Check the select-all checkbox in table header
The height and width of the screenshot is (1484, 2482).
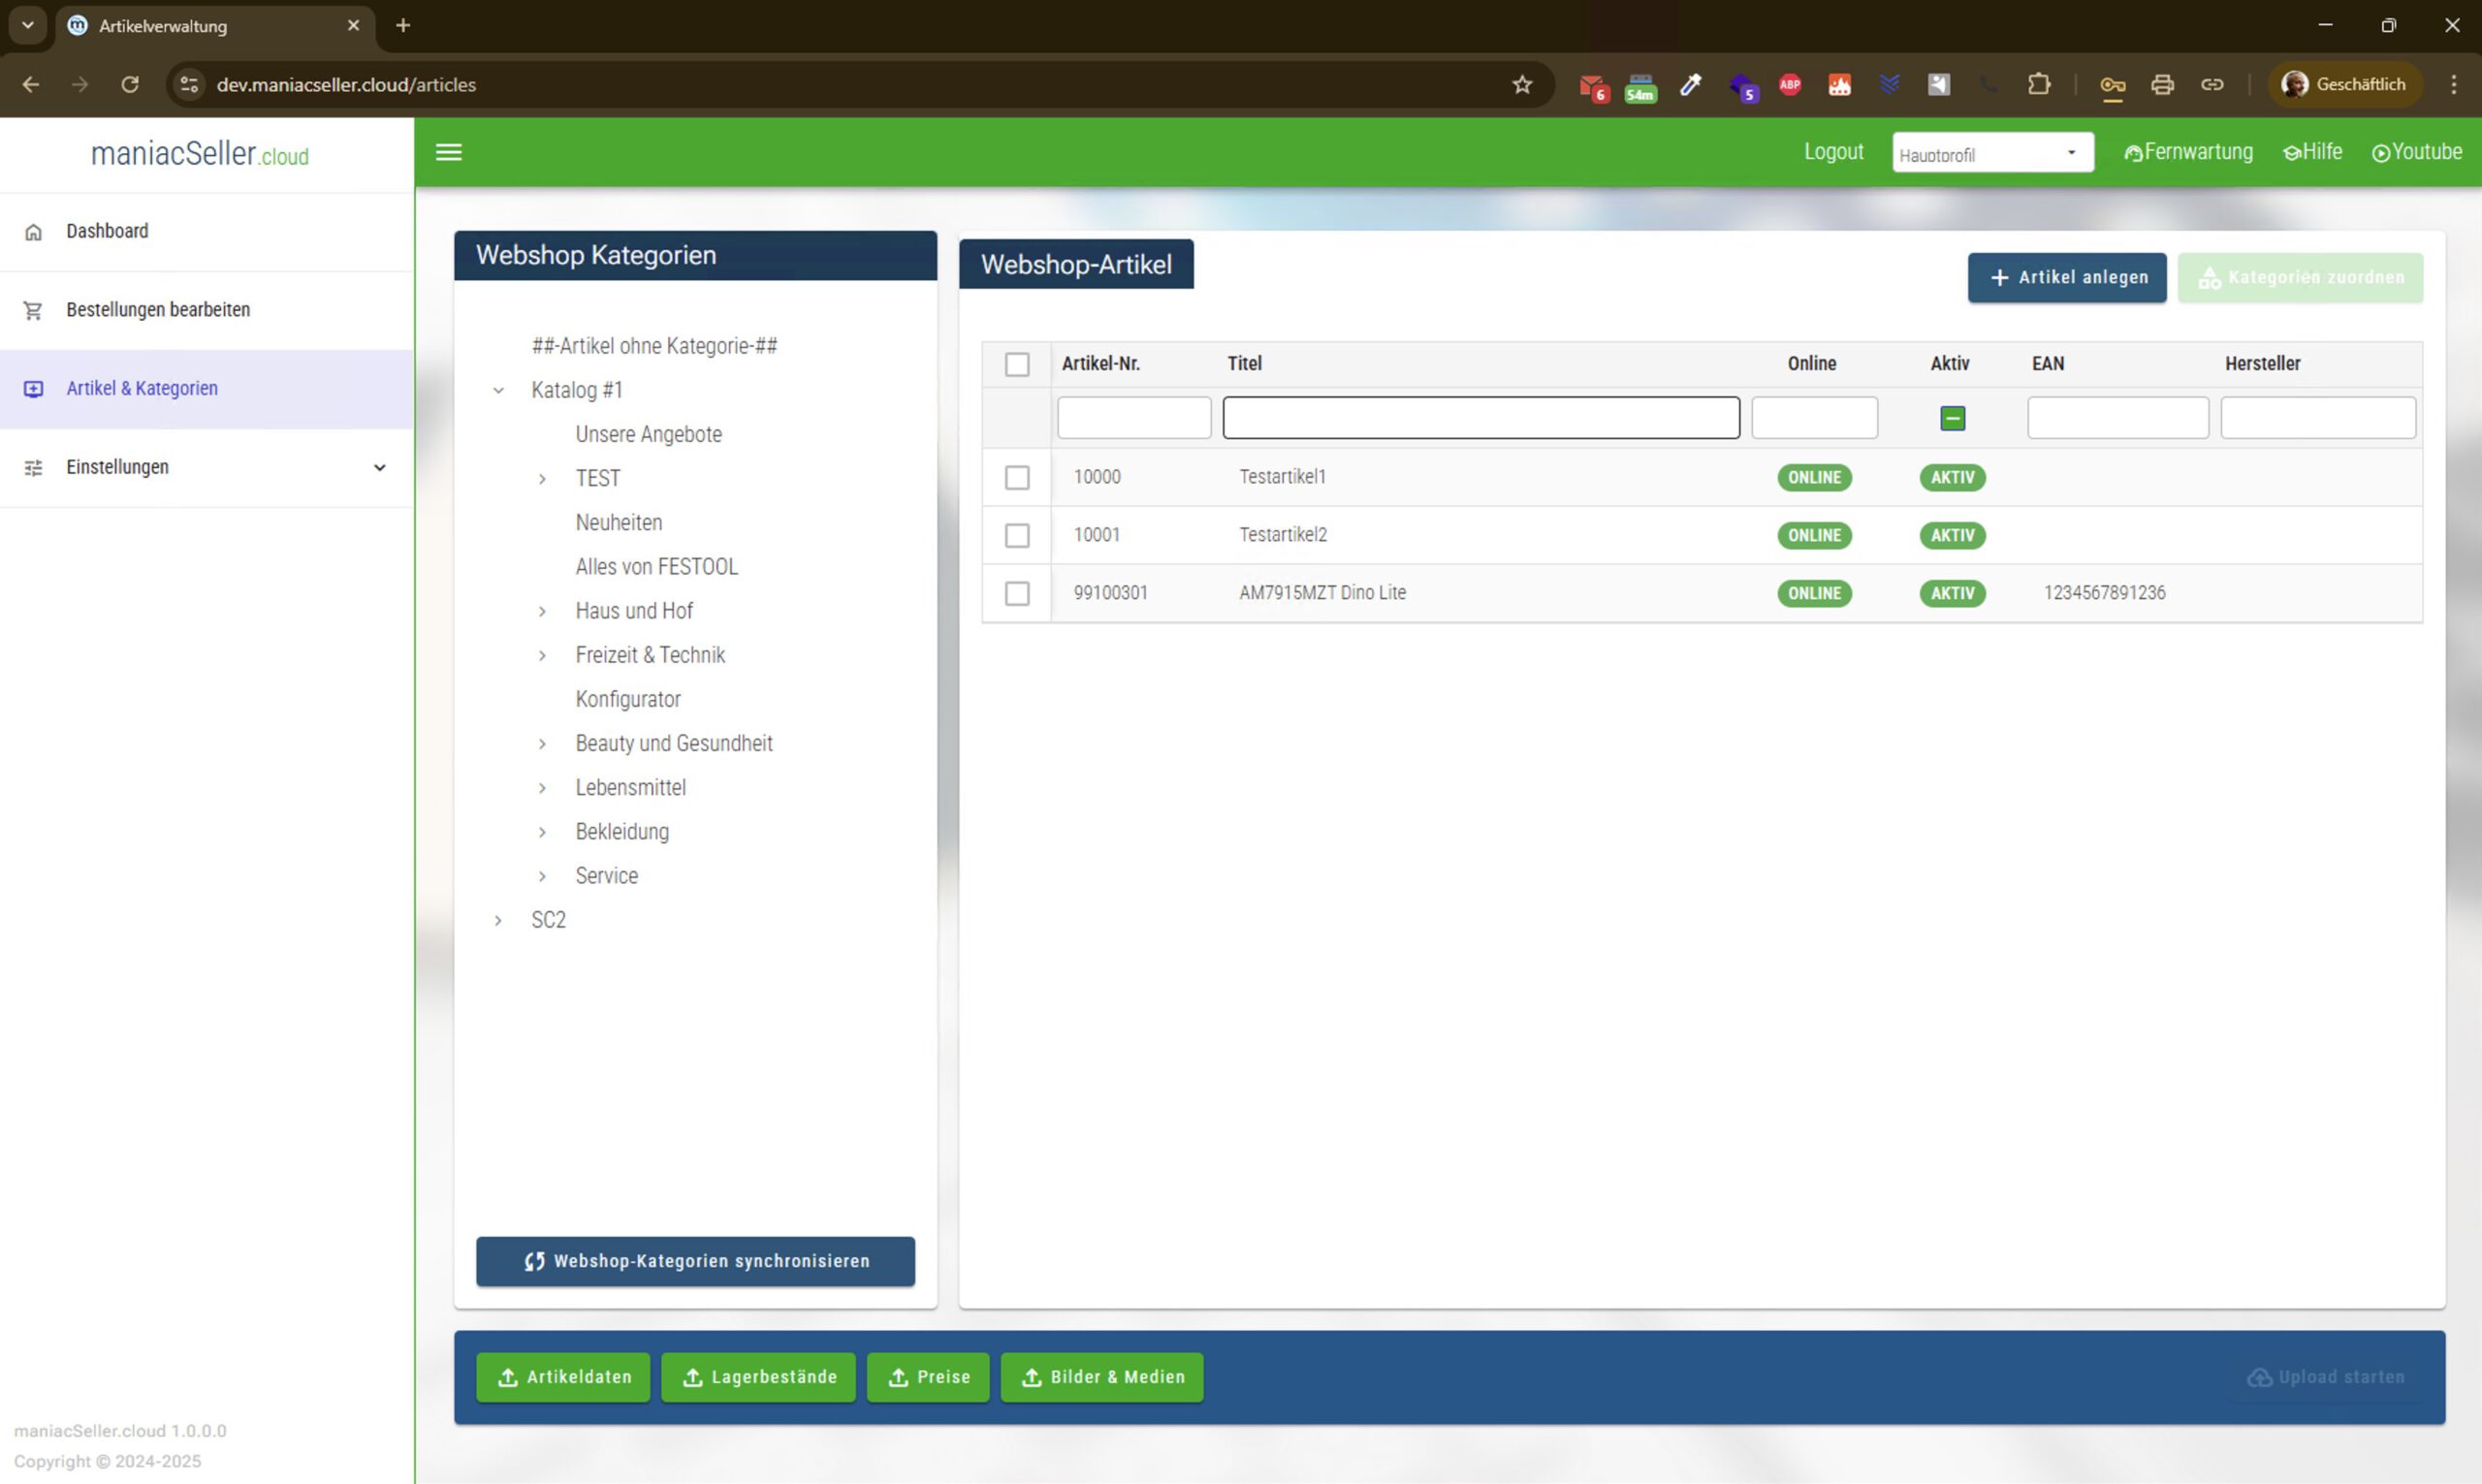click(x=1017, y=364)
